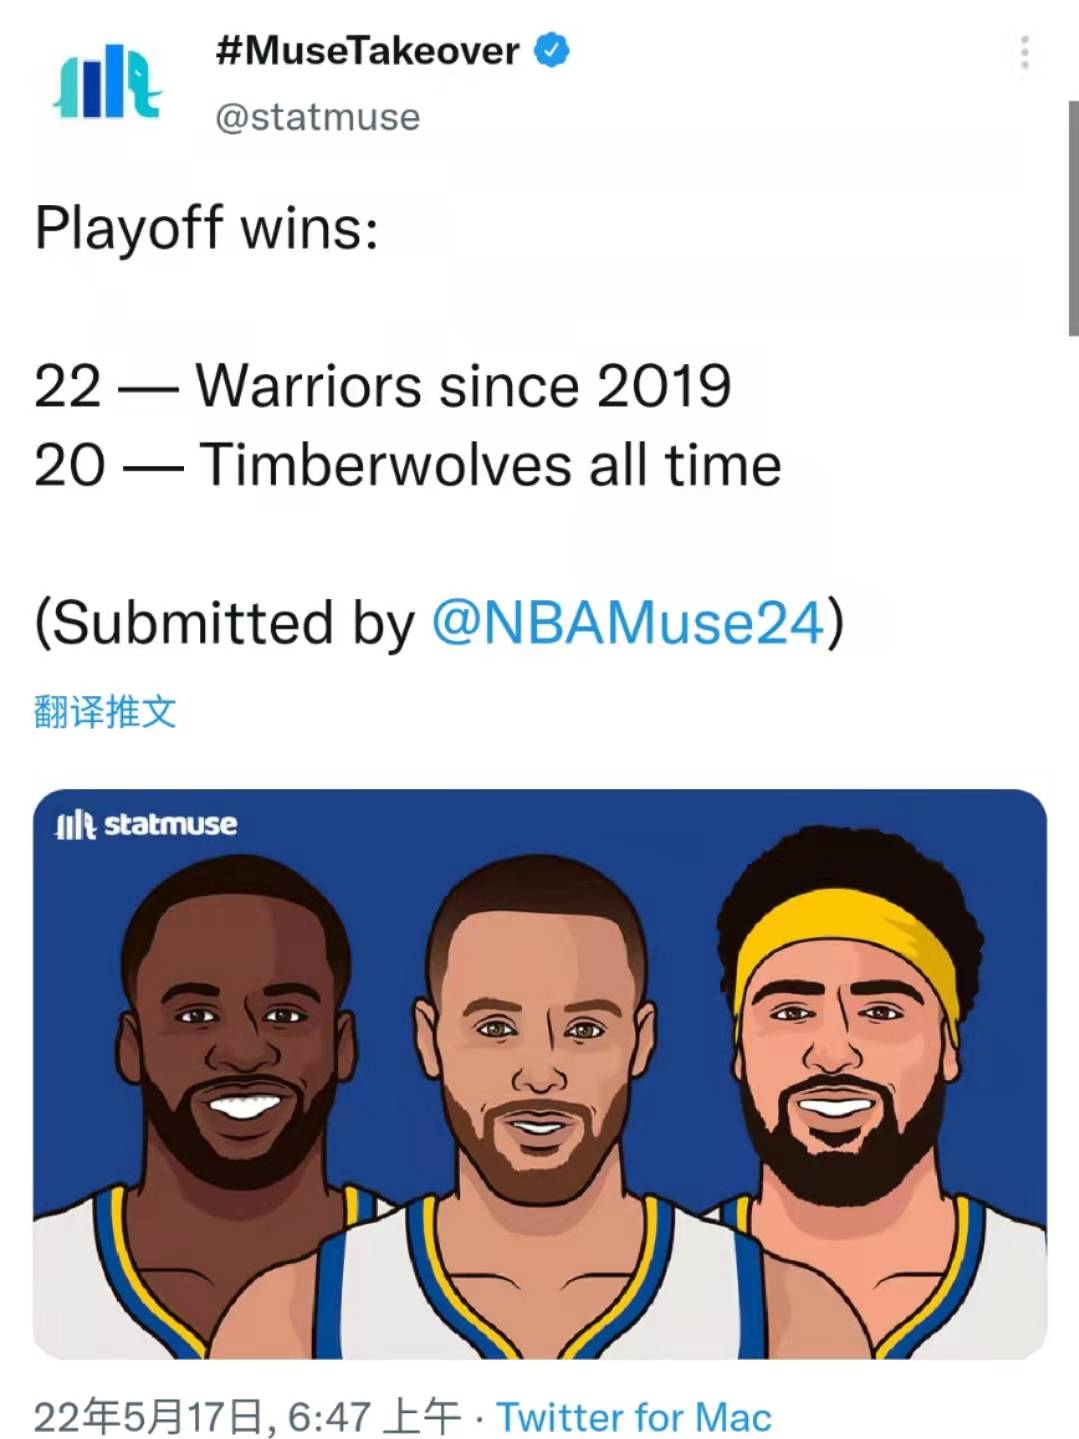Click the Twitter for Mac source link
Screen dimensions: 1079x1439
(634, 1416)
